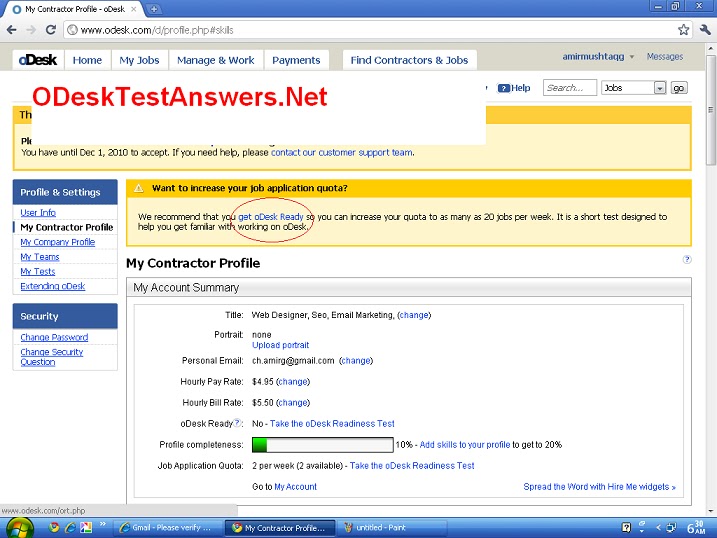The height and width of the screenshot is (538, 717).
Task: Open User Info in sidebar
Action: pyautogui.click(x=38, y=213)
